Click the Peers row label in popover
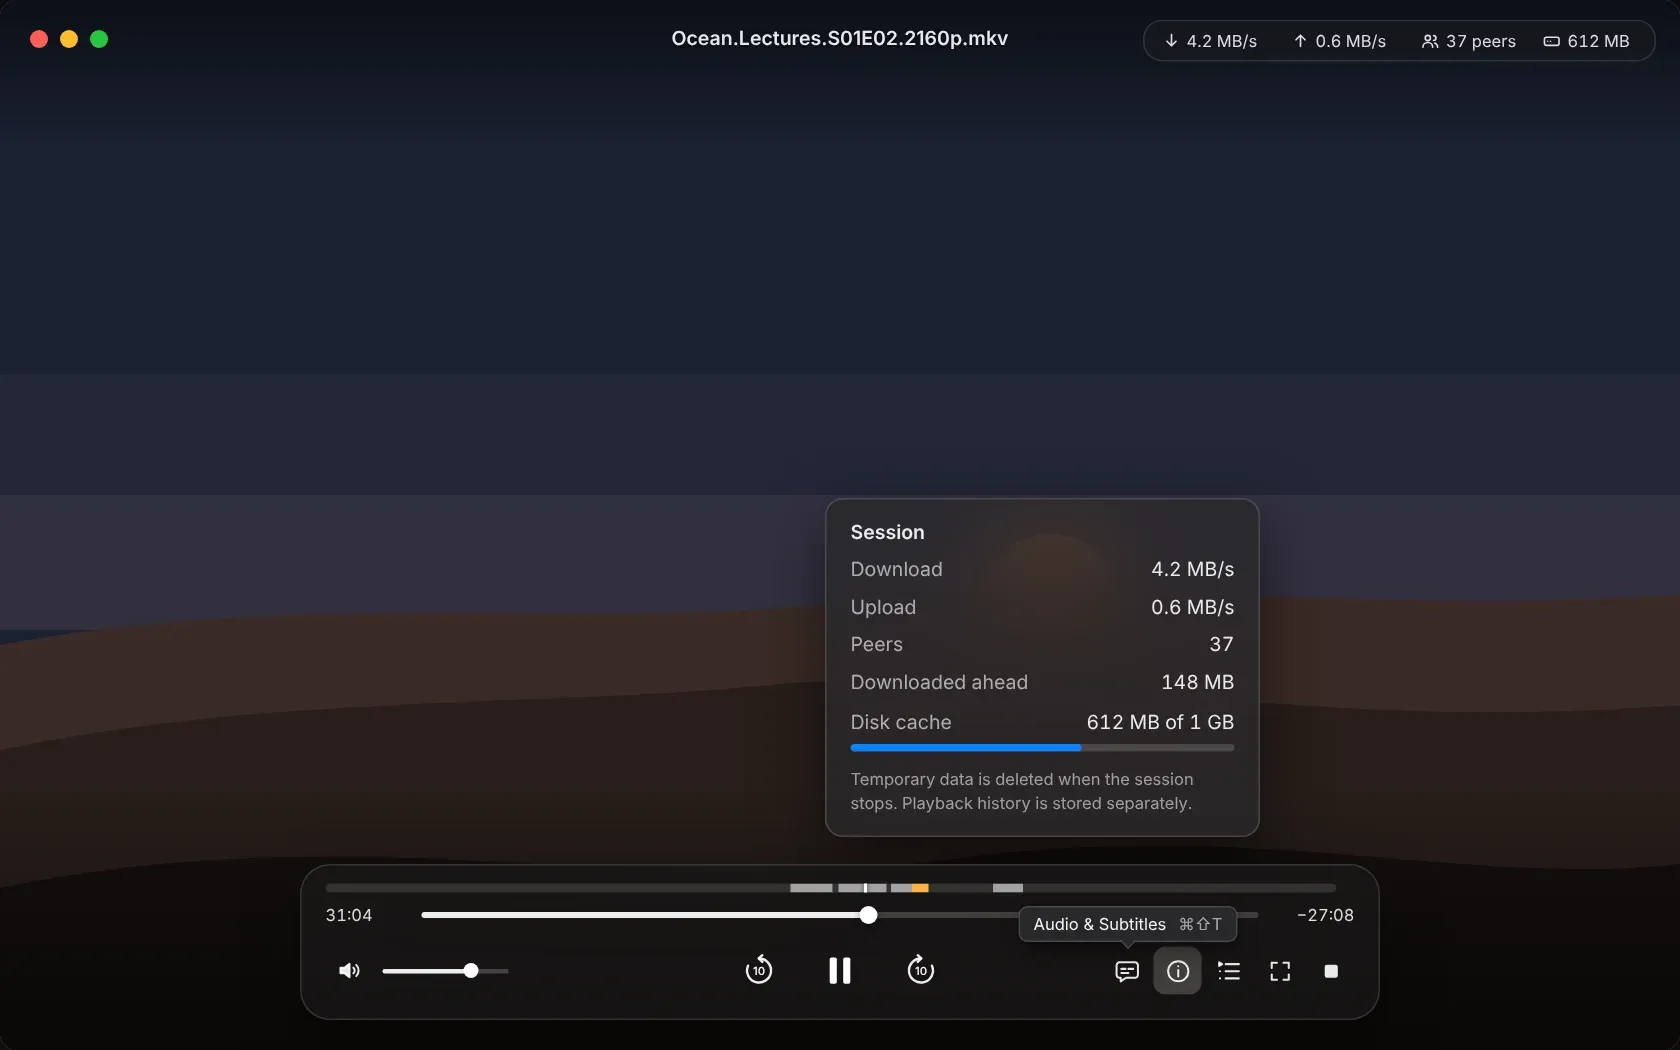The image size is (1680, 1050). [x=876, y=644]
